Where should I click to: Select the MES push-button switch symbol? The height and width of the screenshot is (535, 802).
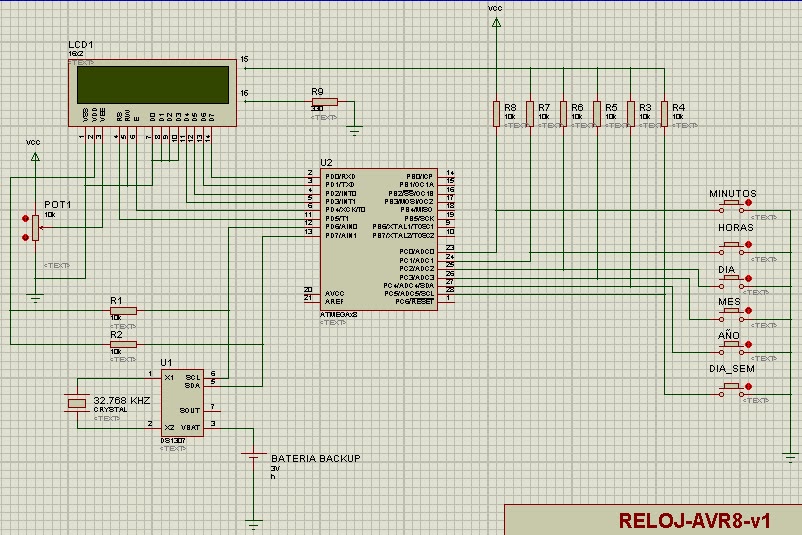(x=731, y=315)
